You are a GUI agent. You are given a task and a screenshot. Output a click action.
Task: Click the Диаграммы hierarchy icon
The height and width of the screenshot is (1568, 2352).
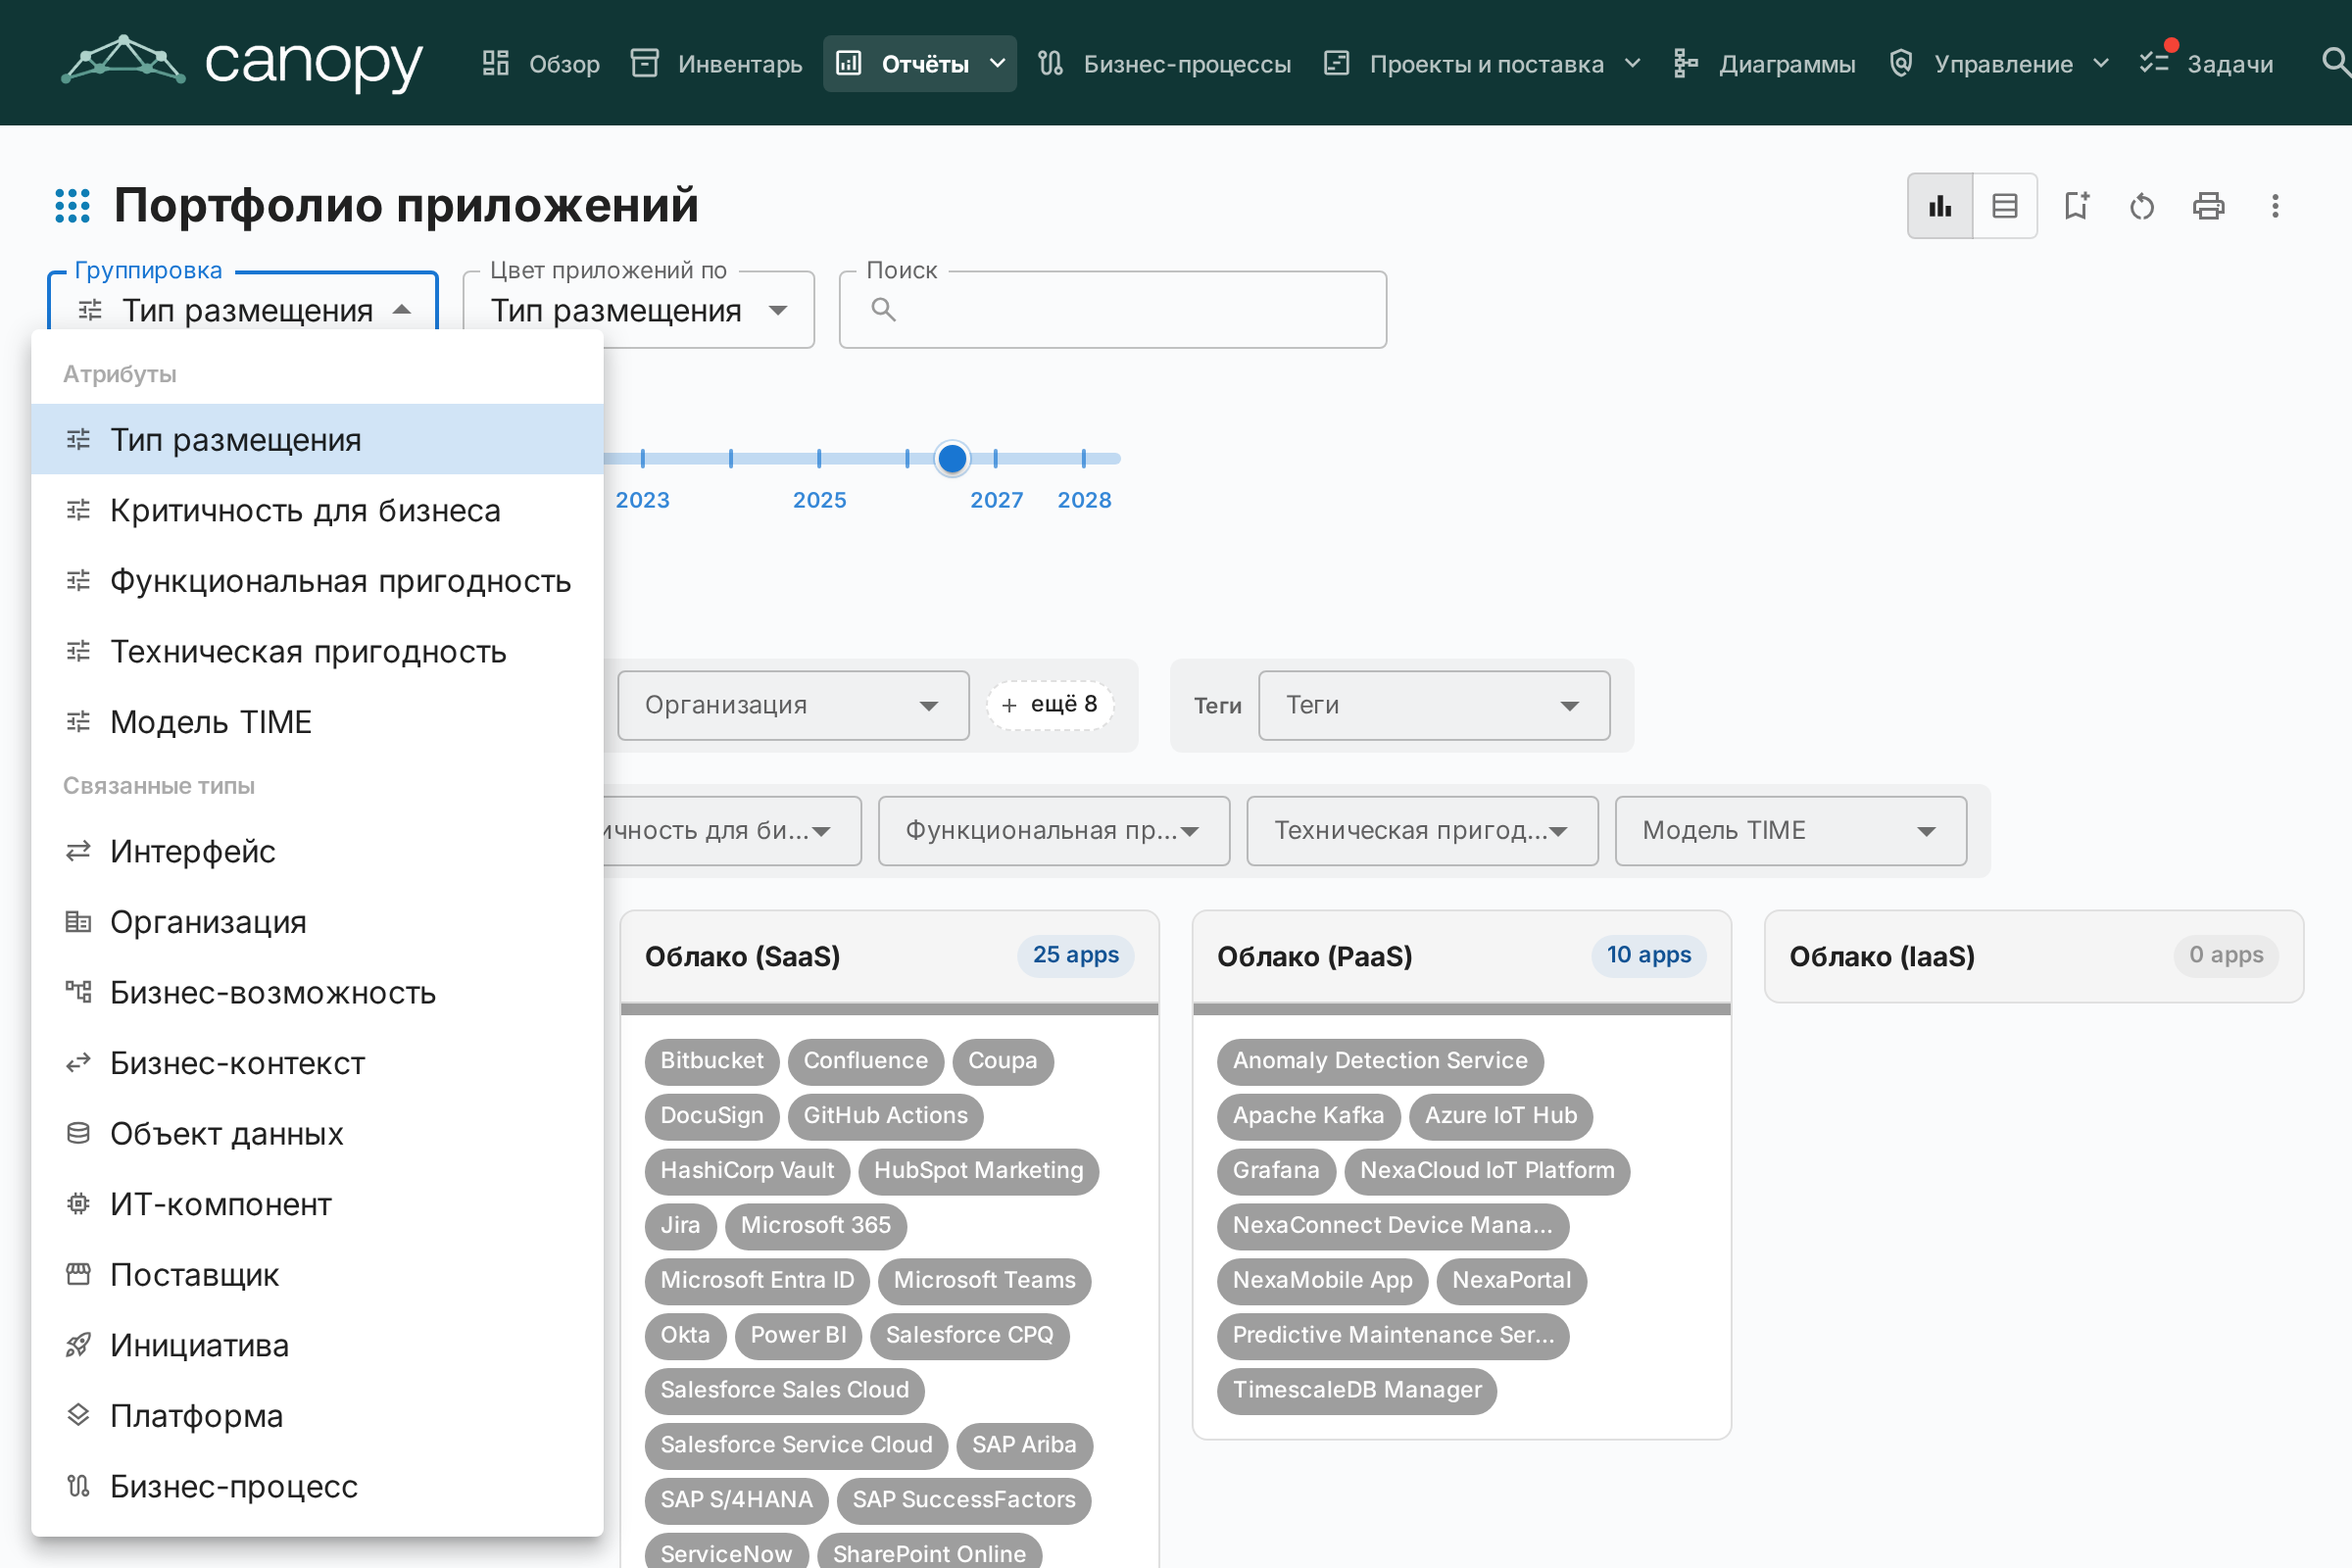[x=1686, y=63]
